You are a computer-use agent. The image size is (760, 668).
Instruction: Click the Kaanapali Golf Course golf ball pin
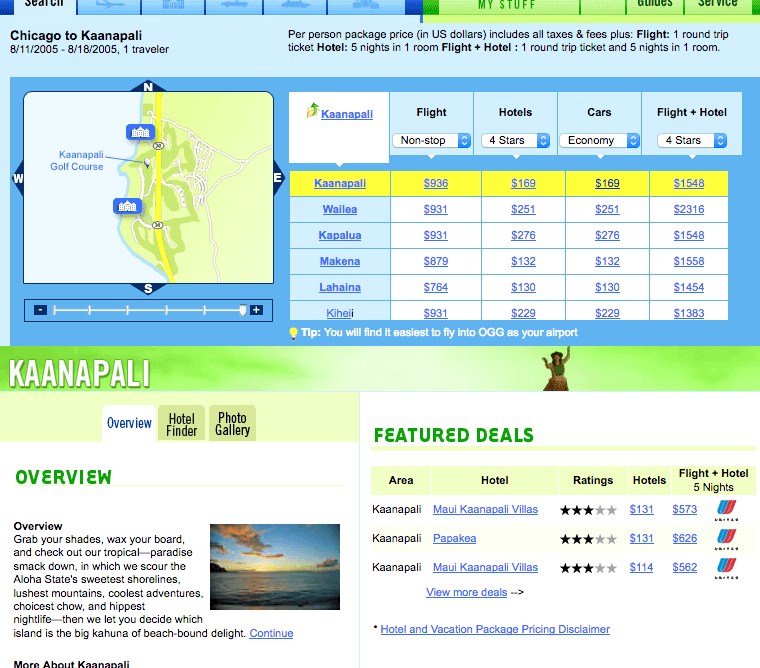coord(147,162)
